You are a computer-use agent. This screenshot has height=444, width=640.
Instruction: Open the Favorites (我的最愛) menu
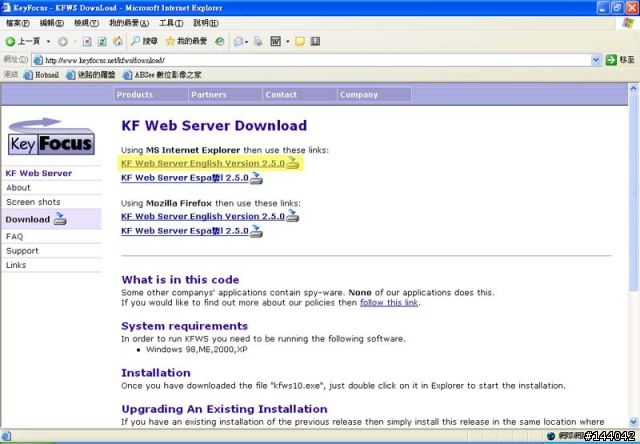tap(129, 23)
